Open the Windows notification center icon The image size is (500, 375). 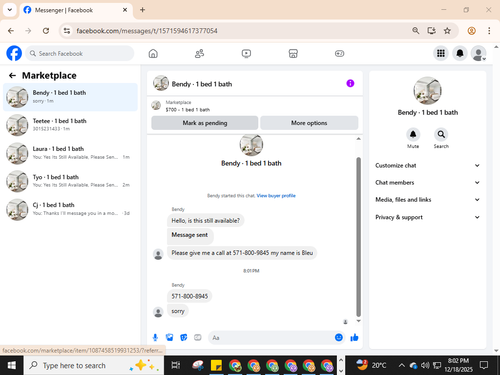click(x=484, y=366)
